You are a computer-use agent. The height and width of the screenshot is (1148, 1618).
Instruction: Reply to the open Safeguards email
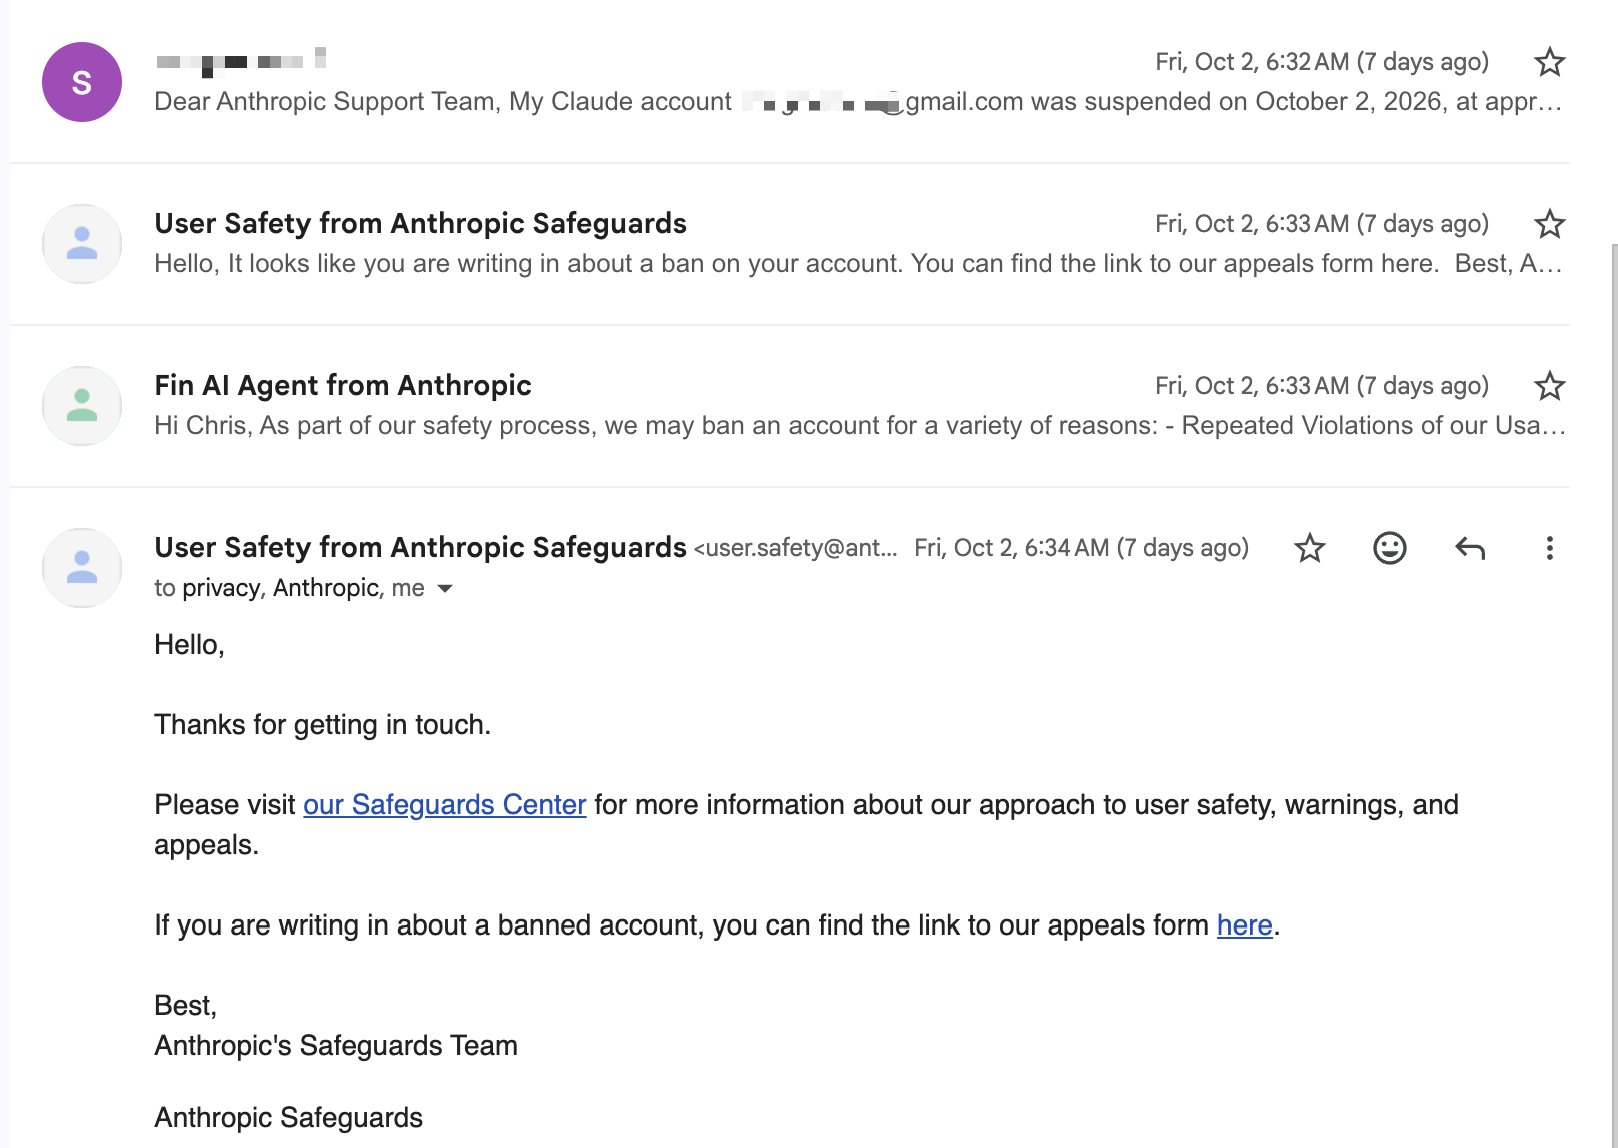pos(1469,548)
